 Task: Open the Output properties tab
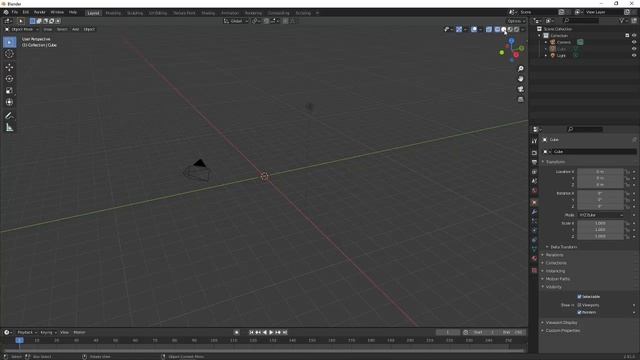pyautogui.click(x=534, y=162)
